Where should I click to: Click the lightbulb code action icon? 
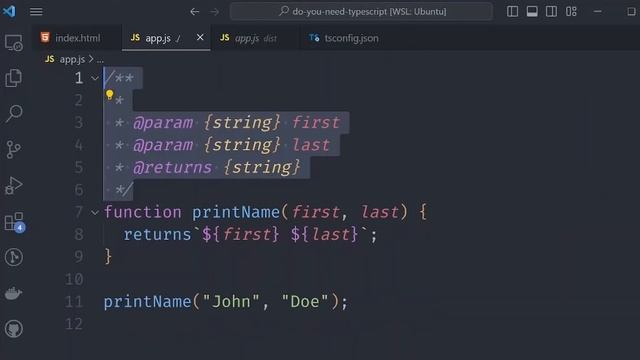[109, 95]
